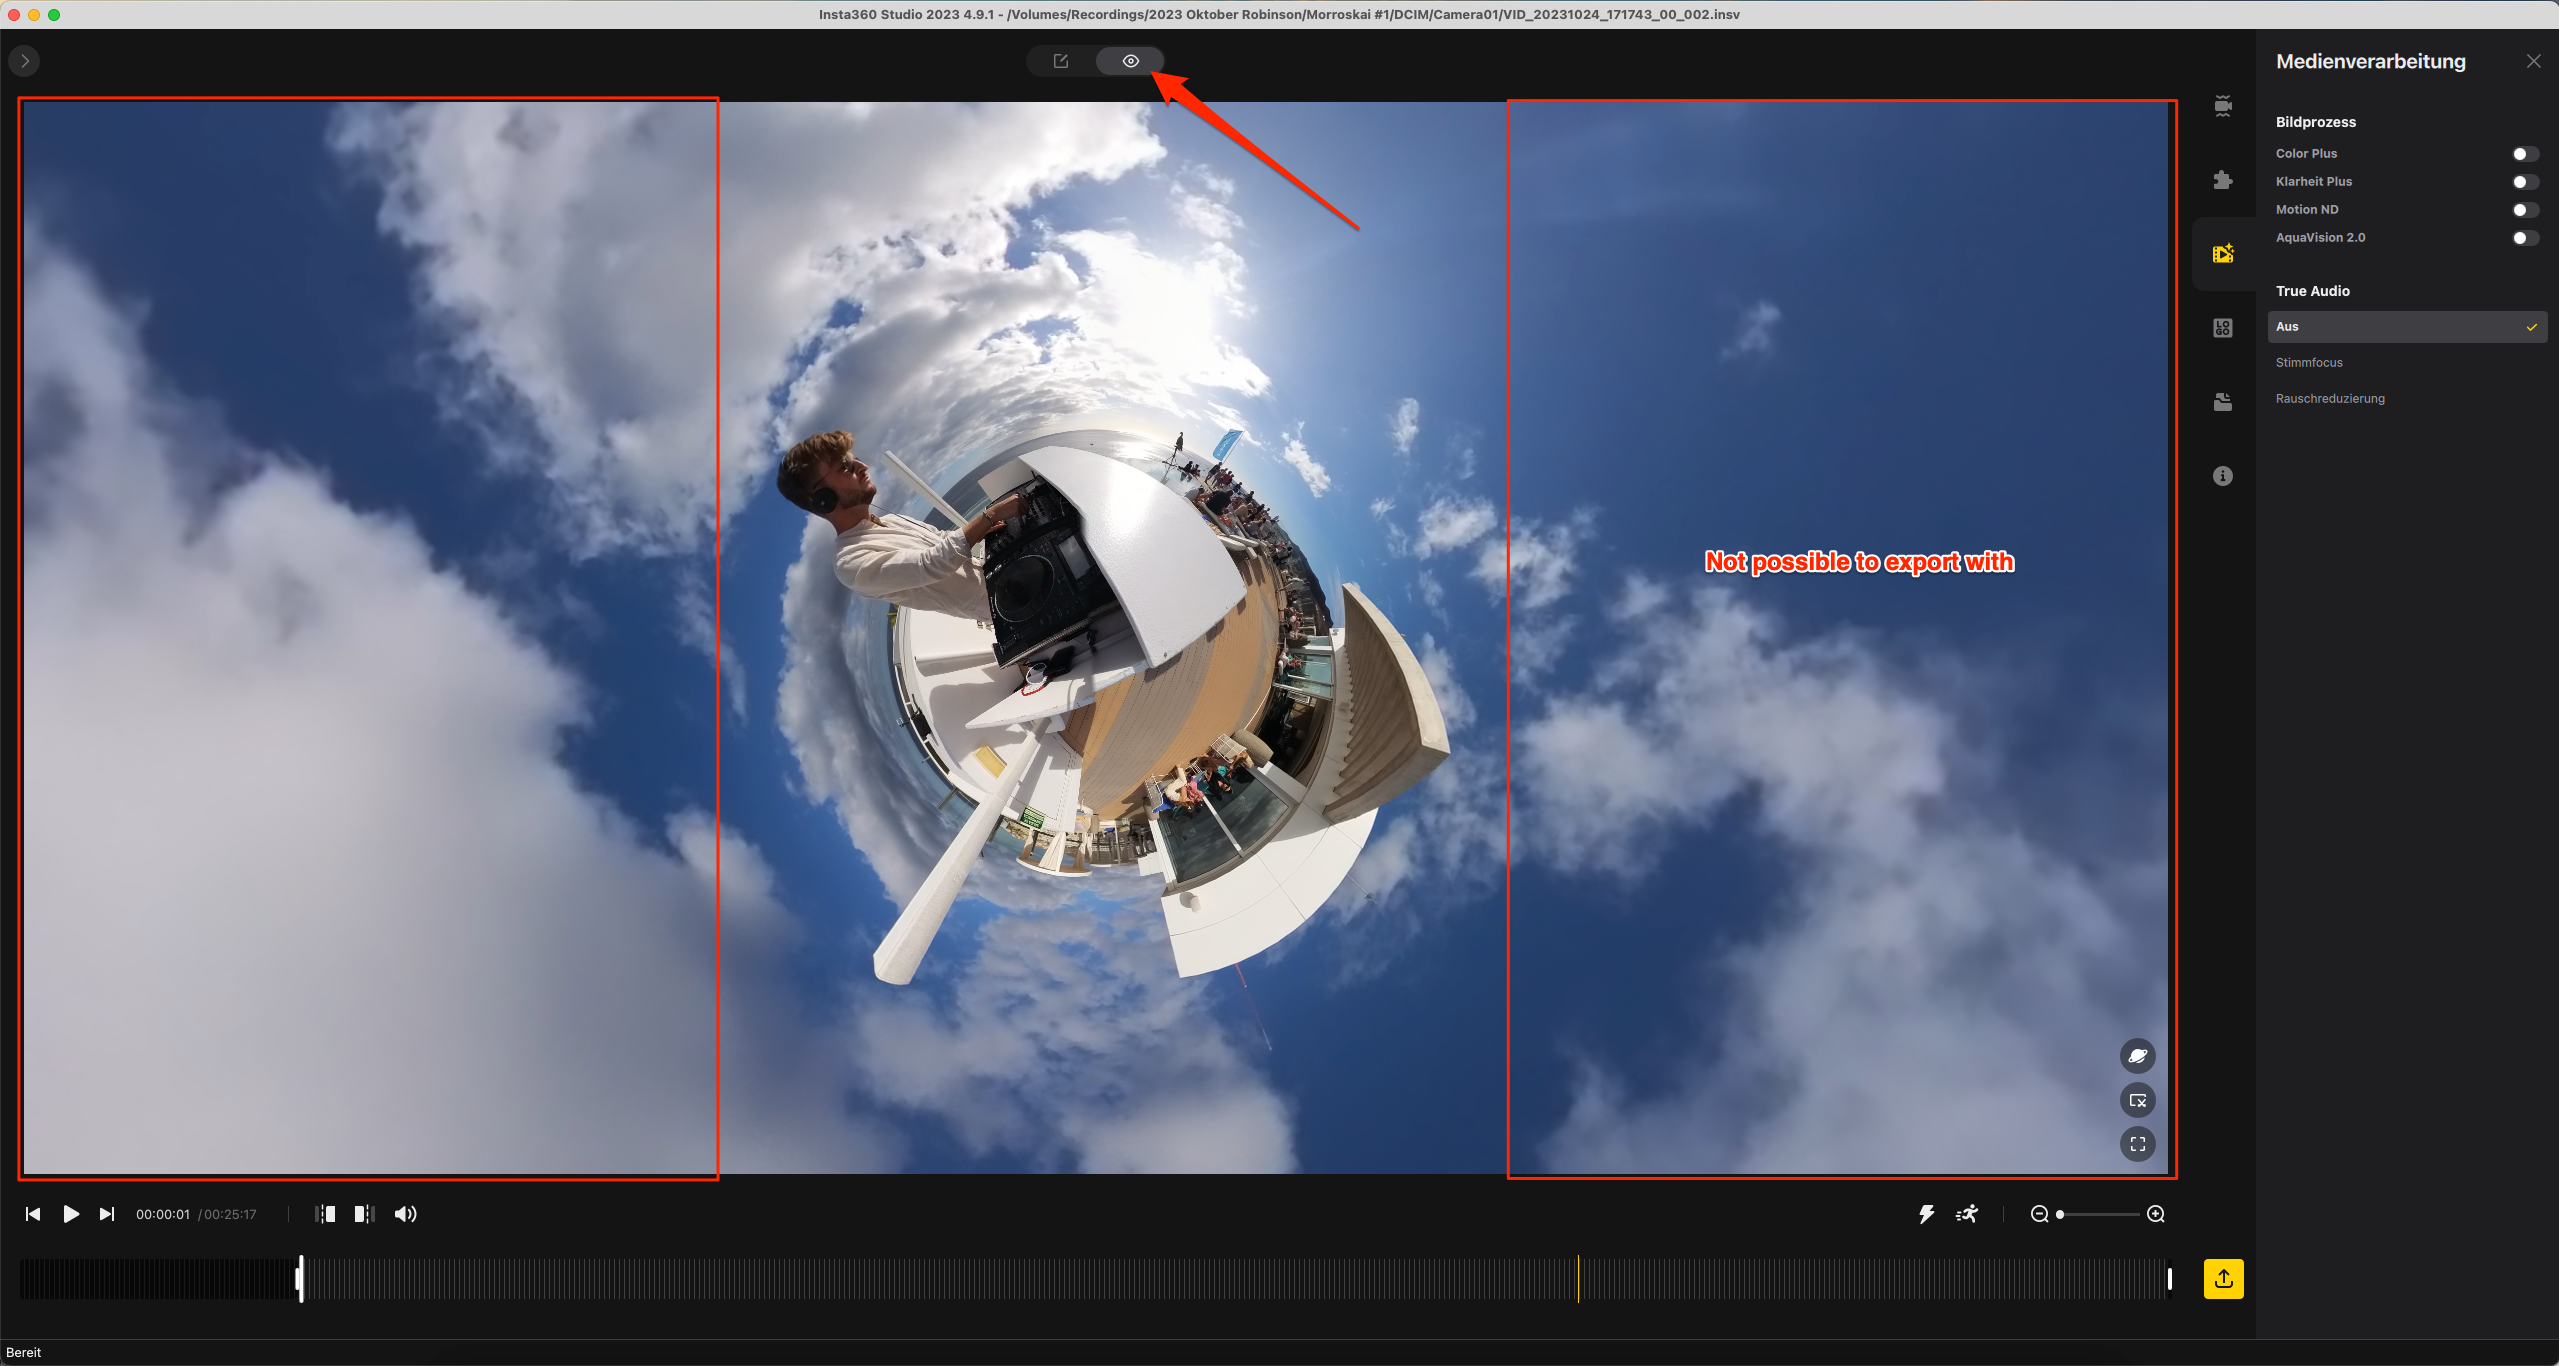Enable the Color Plus toggle
The image size is (2559, 1366).
[2524, 154]
